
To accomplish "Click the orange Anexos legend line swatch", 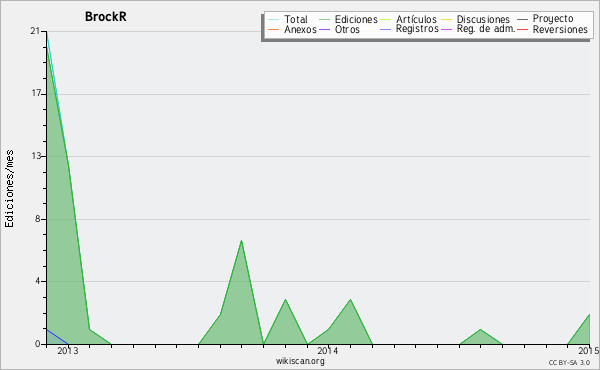I will click(274, 29).
